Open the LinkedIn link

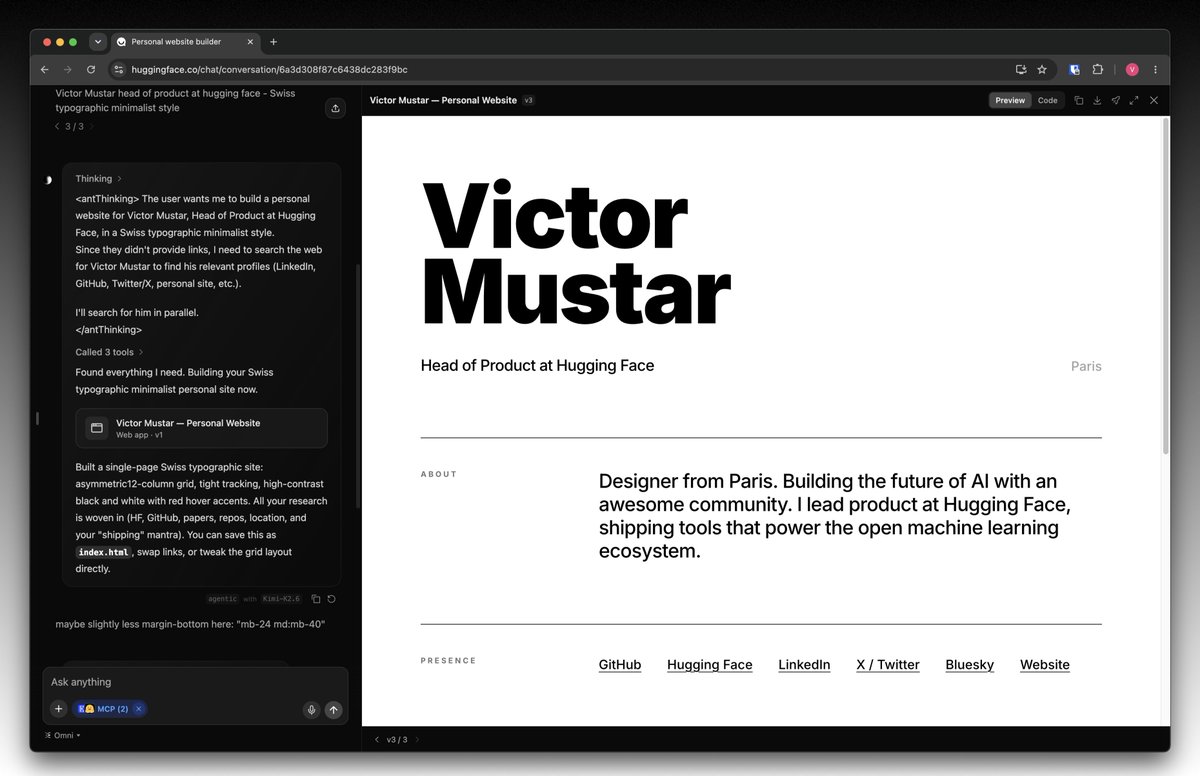point(804,665)
